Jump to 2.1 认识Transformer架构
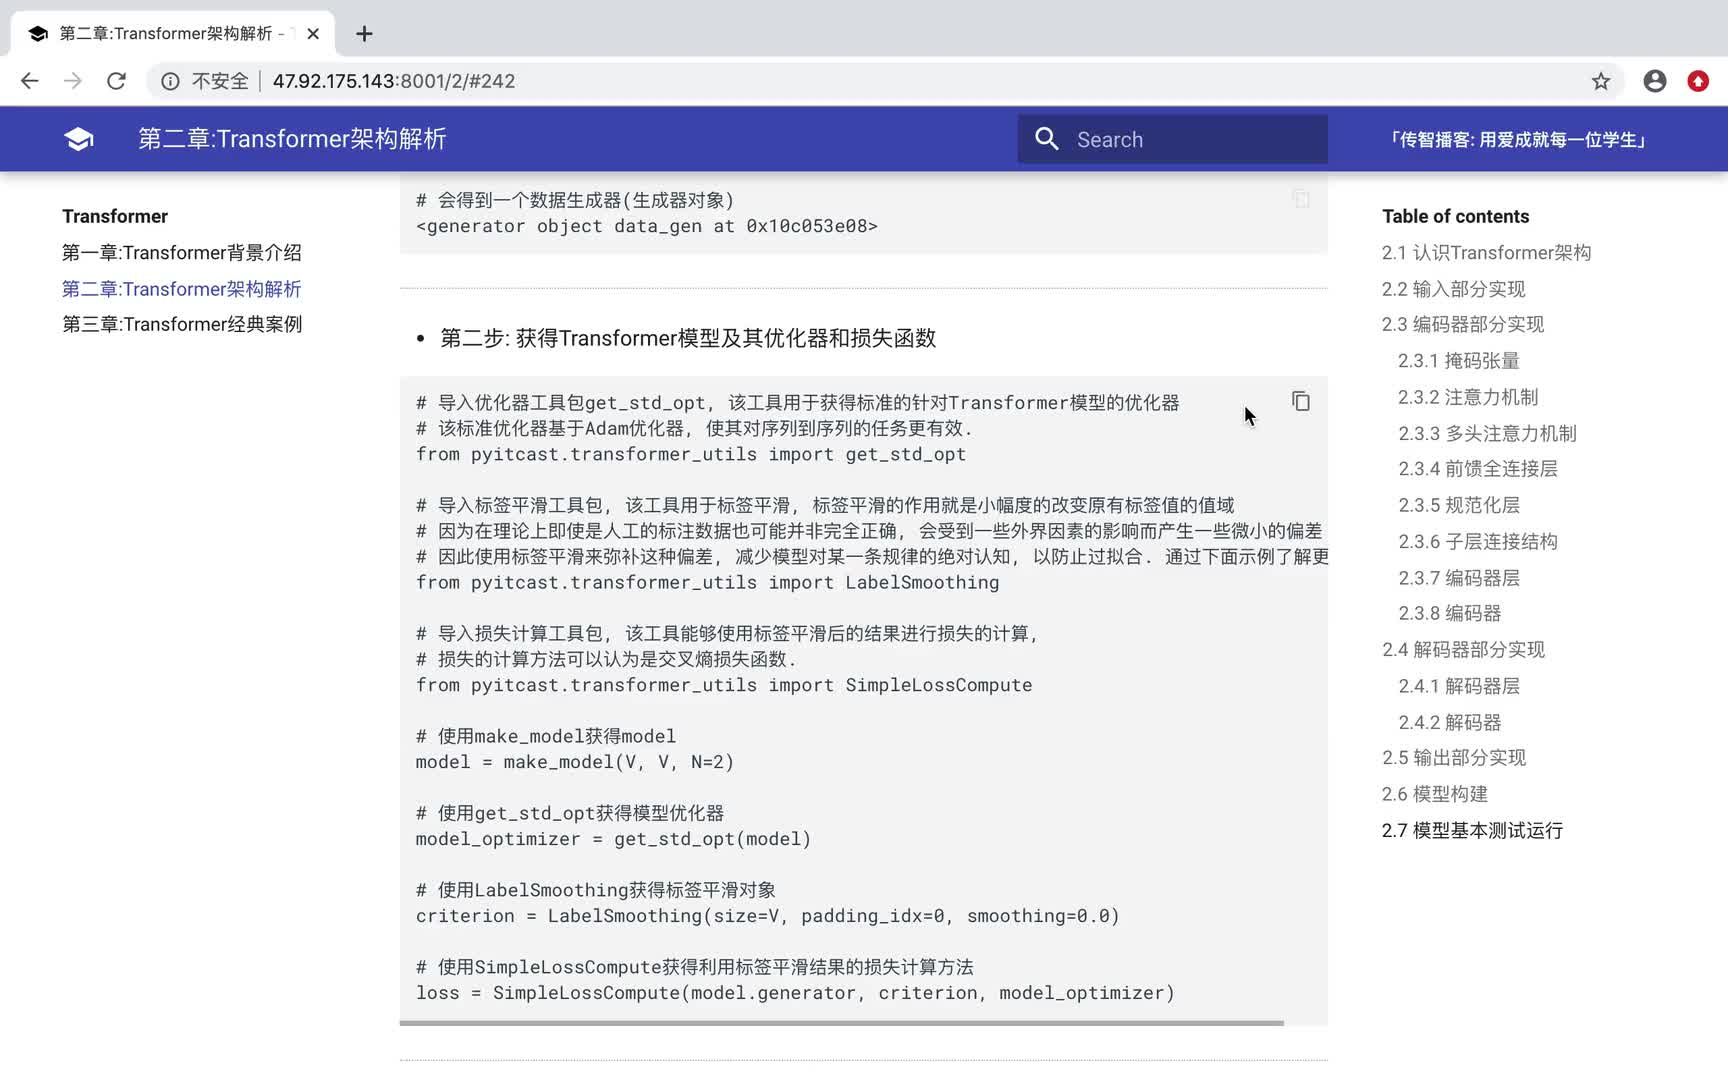The width and height of the screenshot is (1728, 1080). [1486, 253]
